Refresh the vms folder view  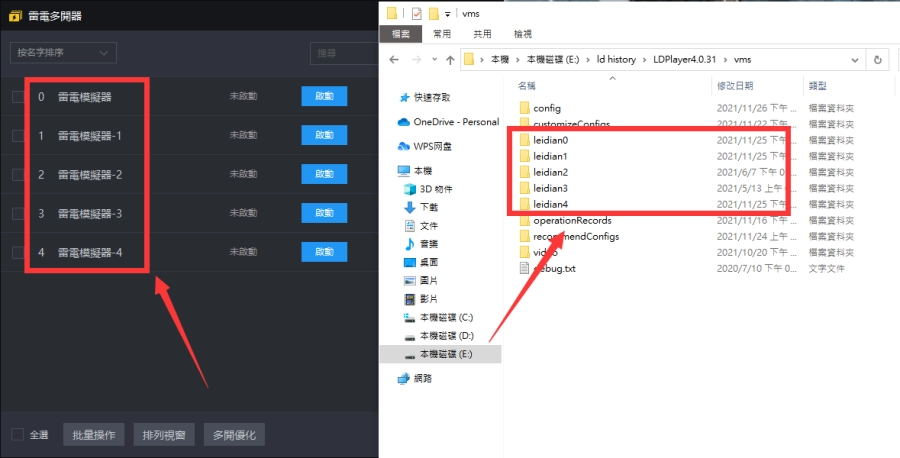coord(878,60)
